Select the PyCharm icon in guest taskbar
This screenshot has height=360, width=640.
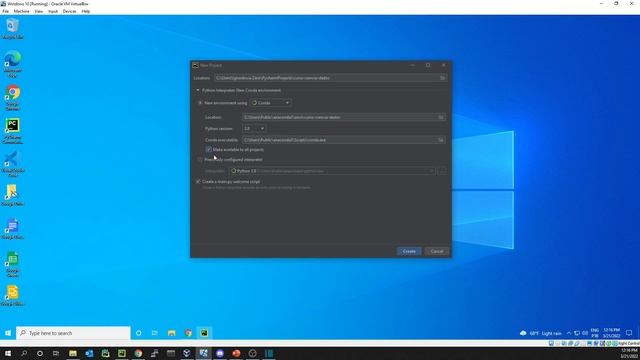tap(204, 333)
